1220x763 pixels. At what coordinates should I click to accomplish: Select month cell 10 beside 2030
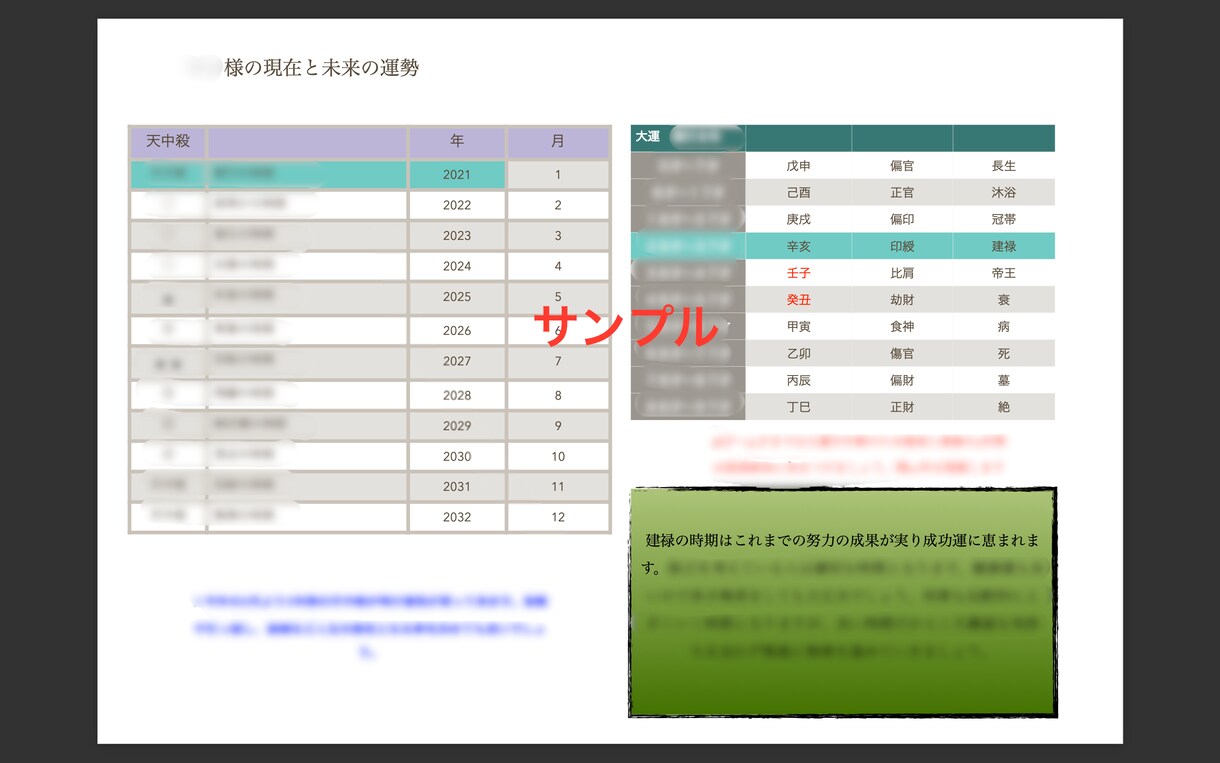pyautogui.click(x=558, y=456)
